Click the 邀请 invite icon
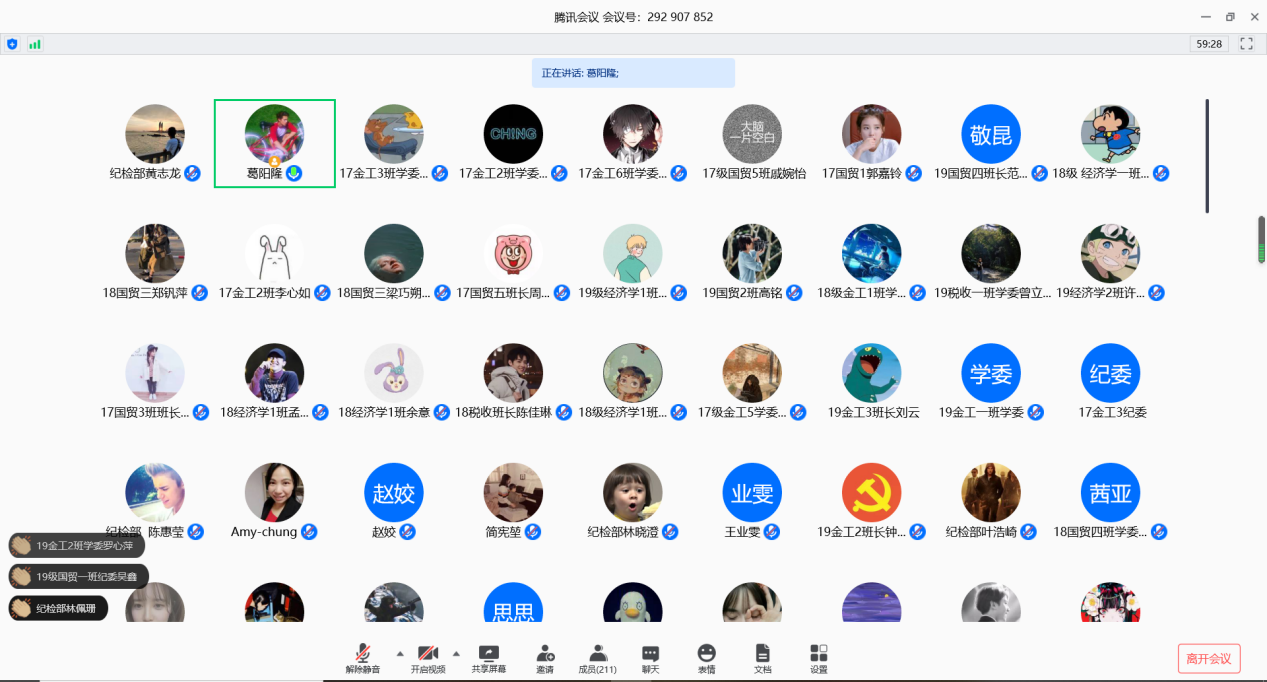This screenshot has height=682, width=1267. (545, 658)
